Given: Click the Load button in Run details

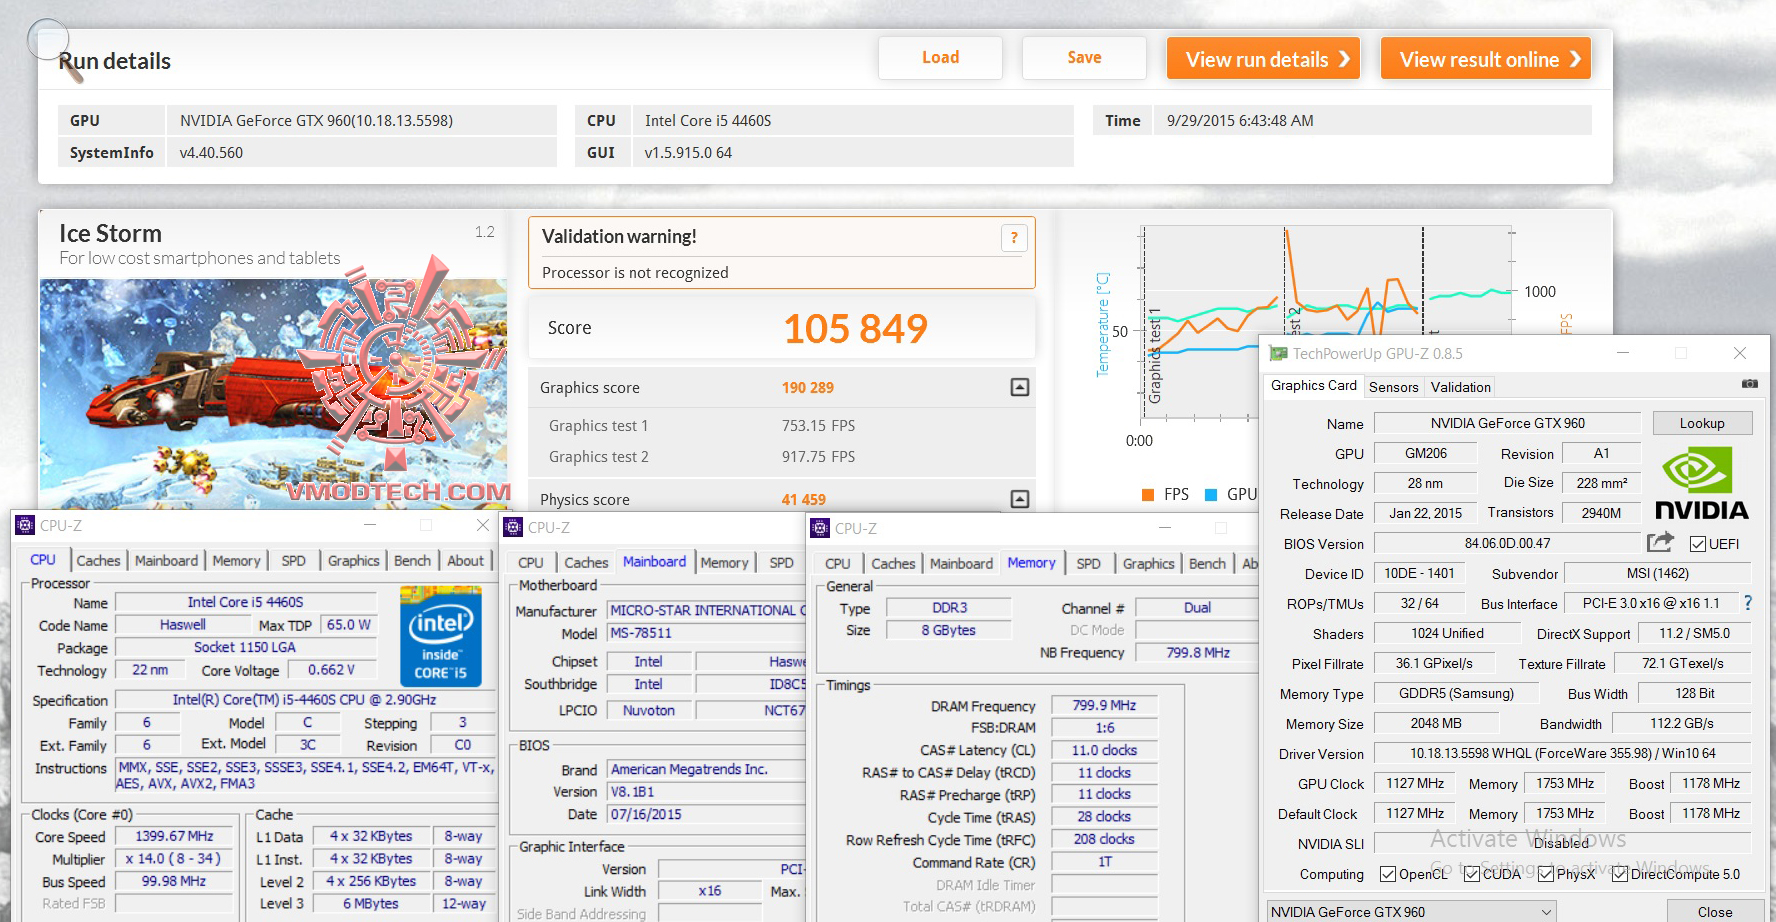Looking at the screenshot, I should tap(940, 58).
